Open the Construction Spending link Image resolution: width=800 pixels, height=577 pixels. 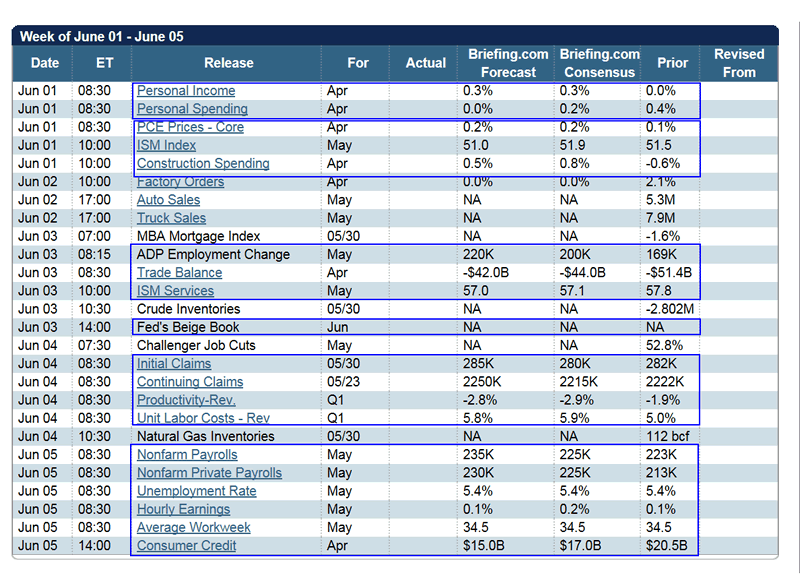(x=203, y=163)
